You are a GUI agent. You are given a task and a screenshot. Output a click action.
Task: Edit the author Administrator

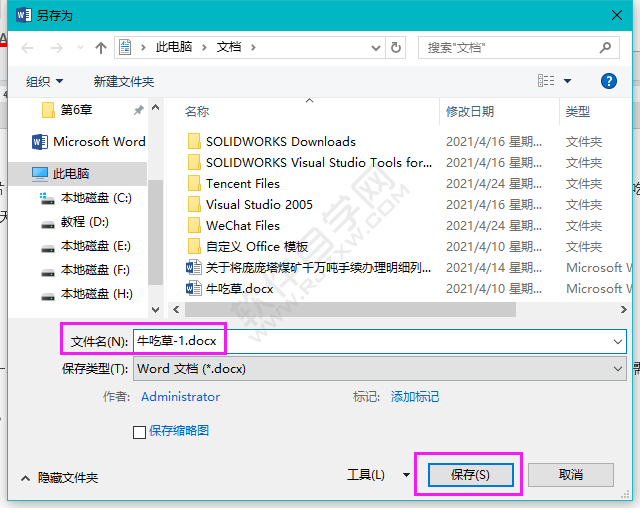180,397
